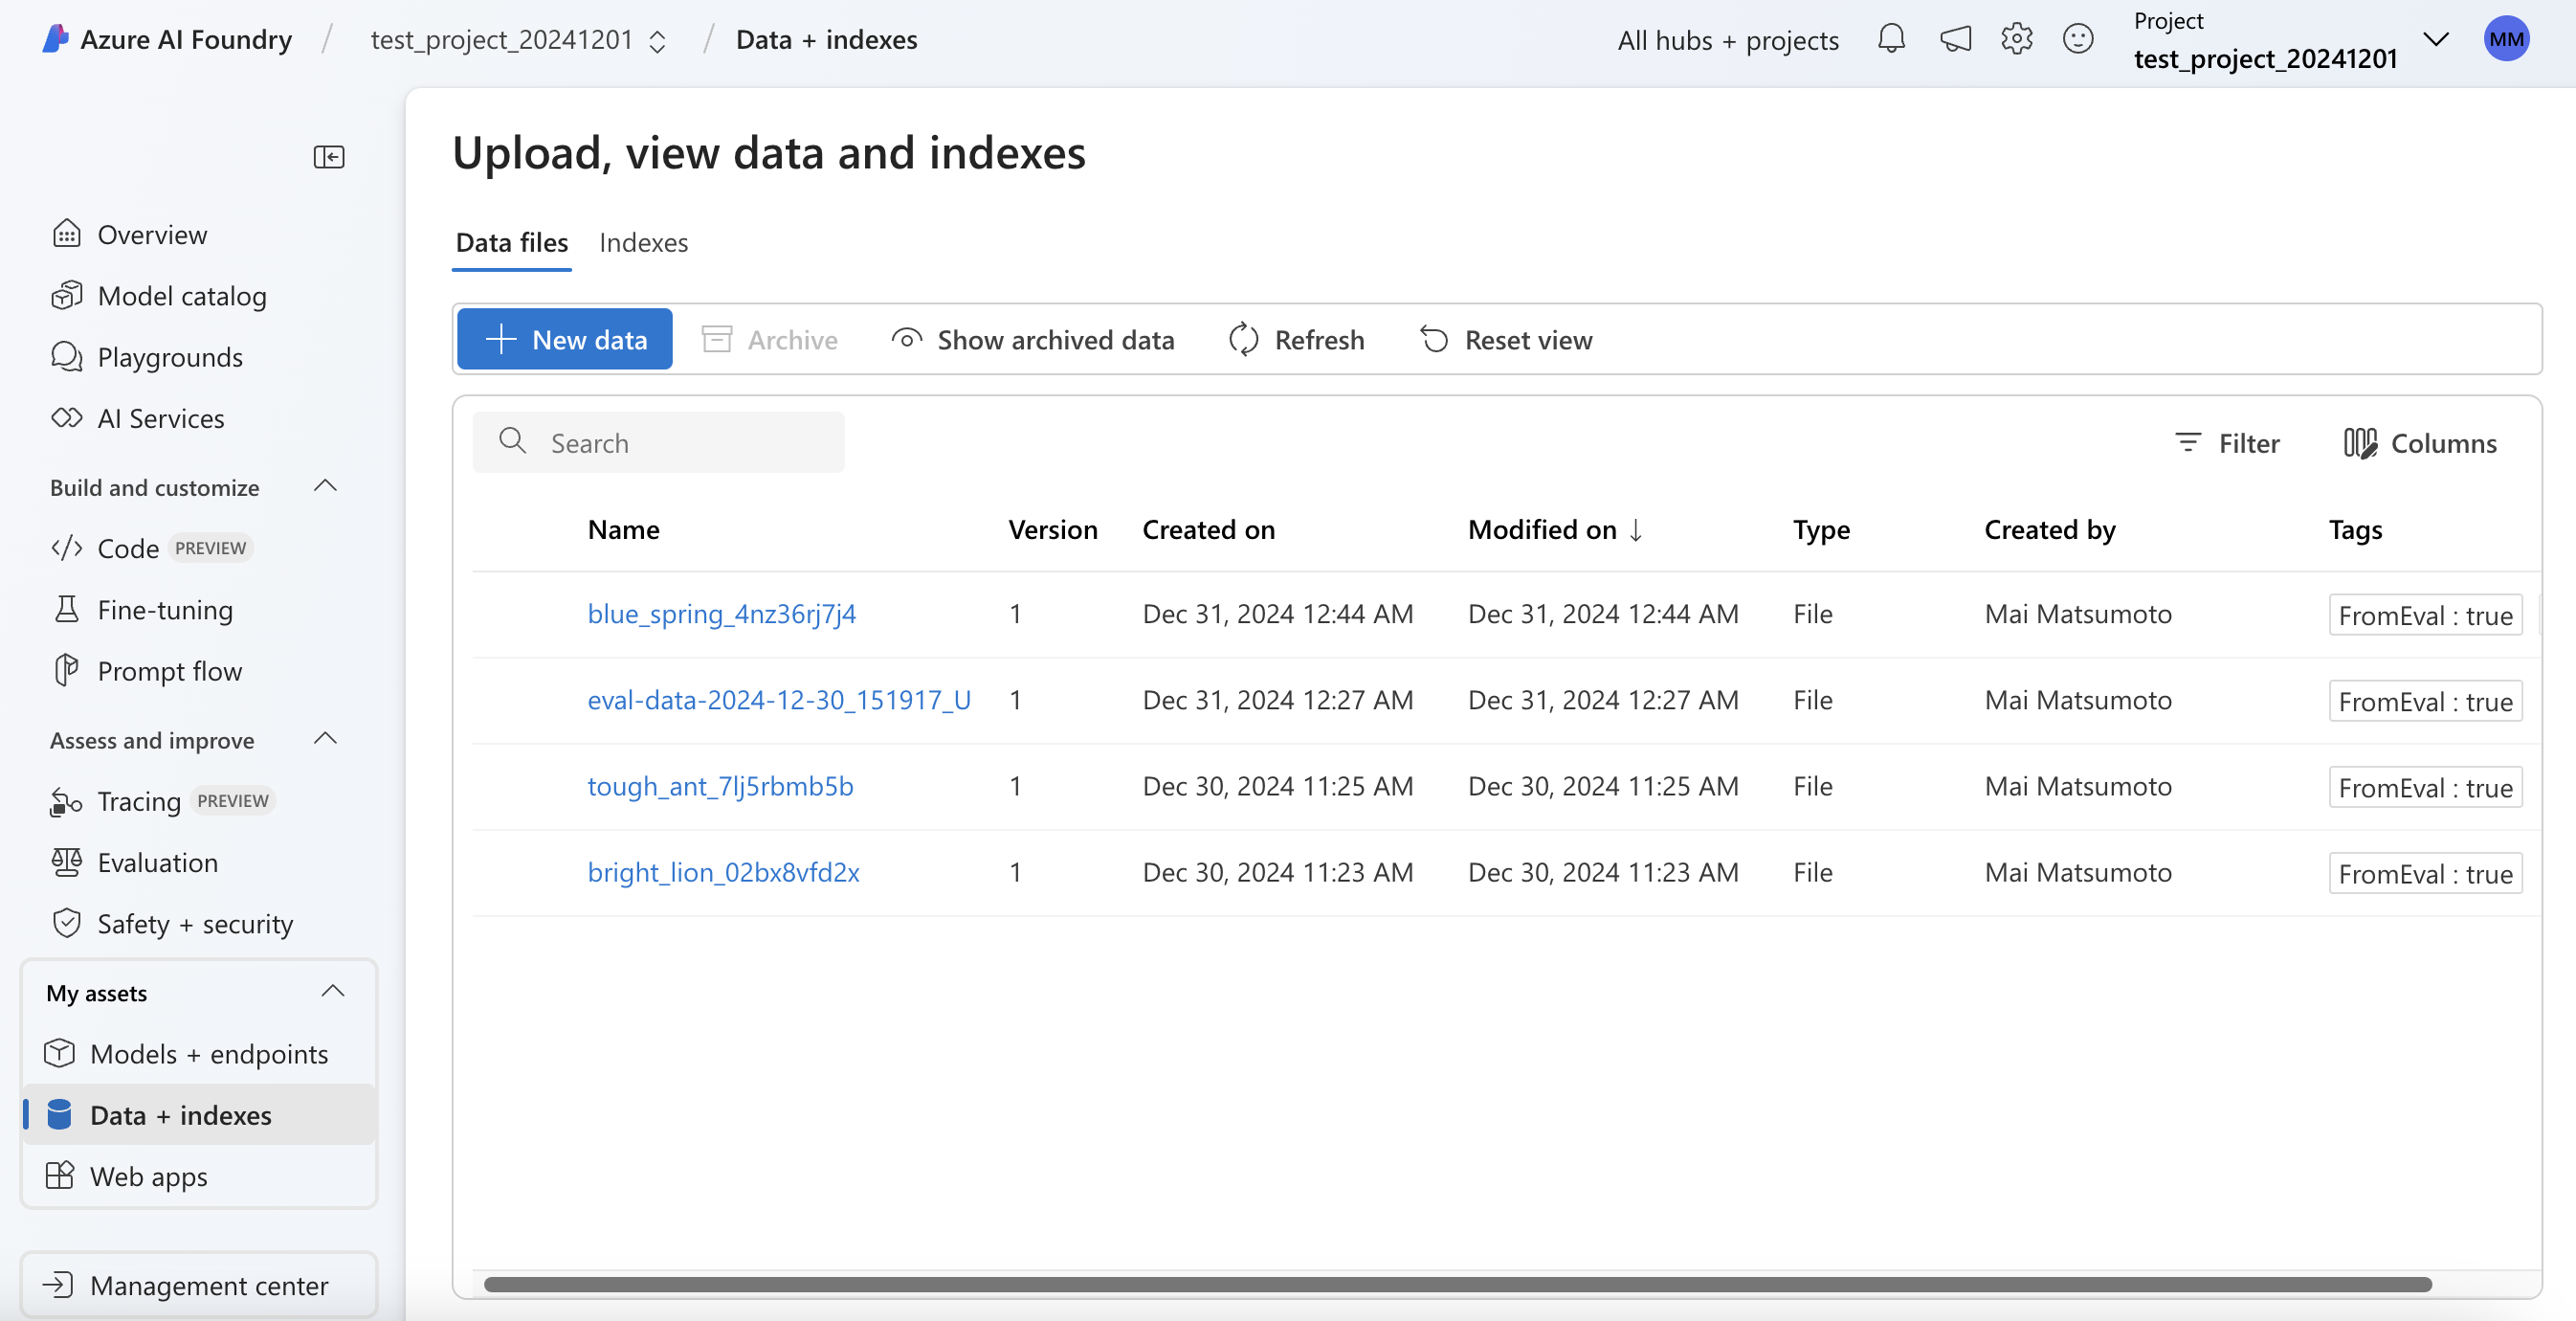Switch to the Indexes tab
The height and width of the screenshot is (1321, 2576).
643,242
